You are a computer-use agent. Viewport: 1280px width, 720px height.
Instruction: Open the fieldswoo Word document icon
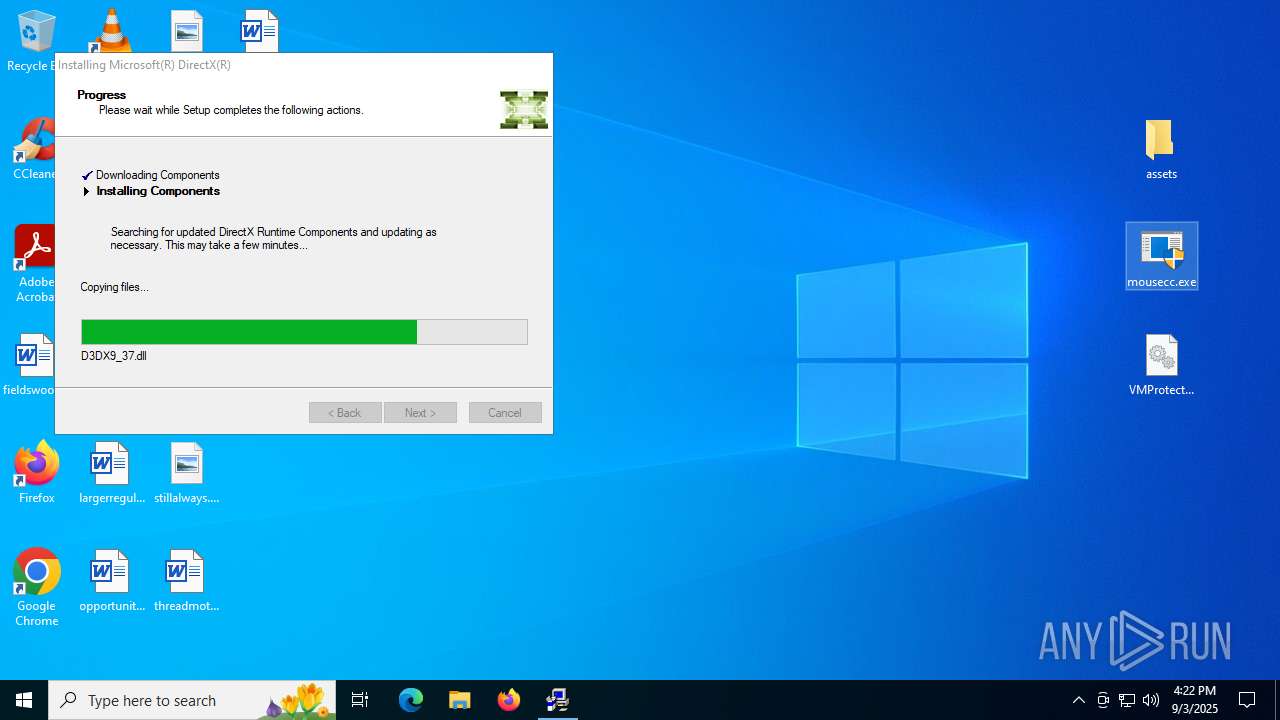[x=32, y=364]
